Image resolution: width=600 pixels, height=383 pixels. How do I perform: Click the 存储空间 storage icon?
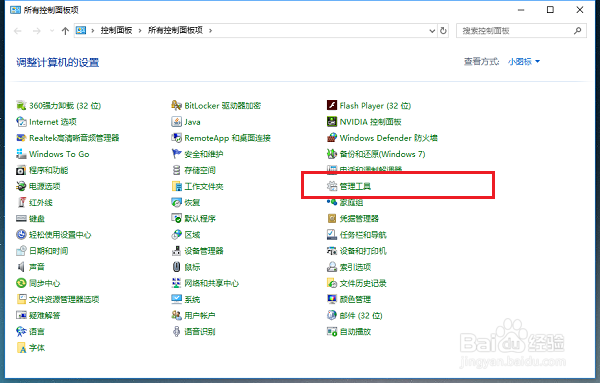point(176,170)
